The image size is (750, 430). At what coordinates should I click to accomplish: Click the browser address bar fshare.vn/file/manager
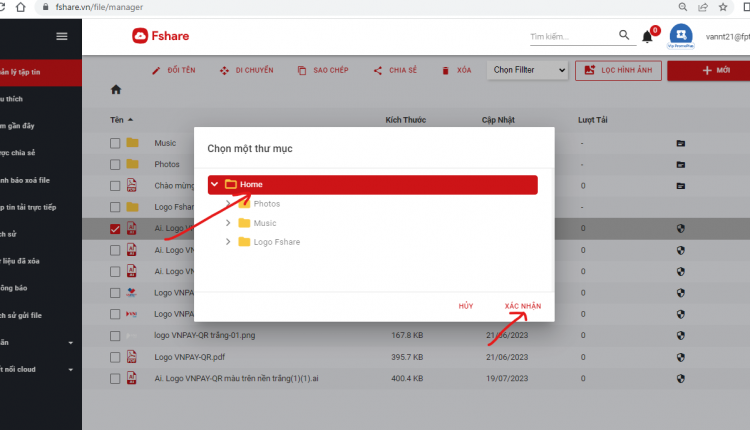point(99,7)
